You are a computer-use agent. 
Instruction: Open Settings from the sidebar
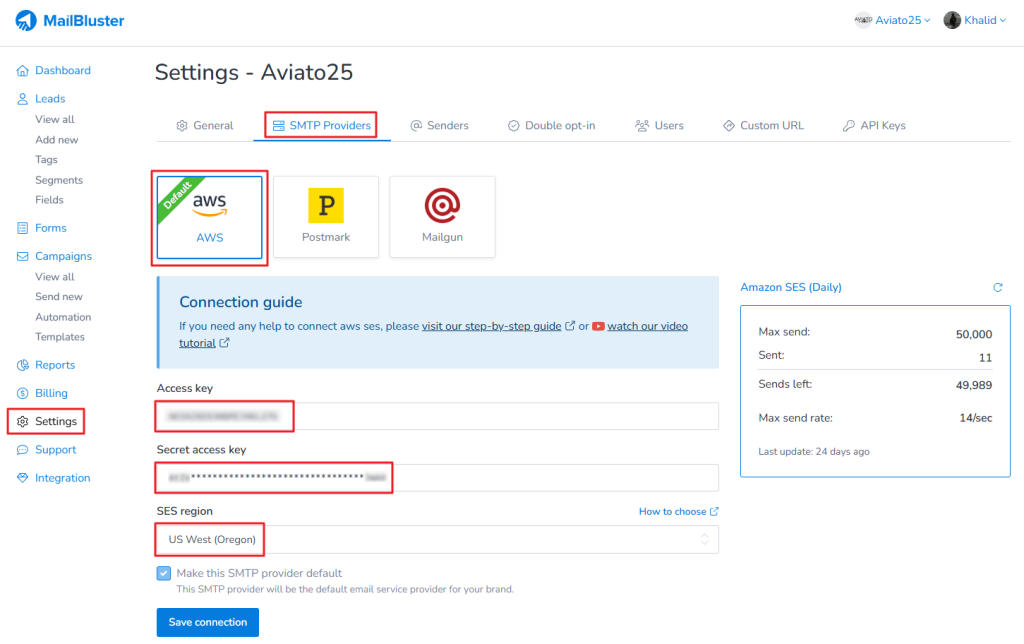coord(56,421)
